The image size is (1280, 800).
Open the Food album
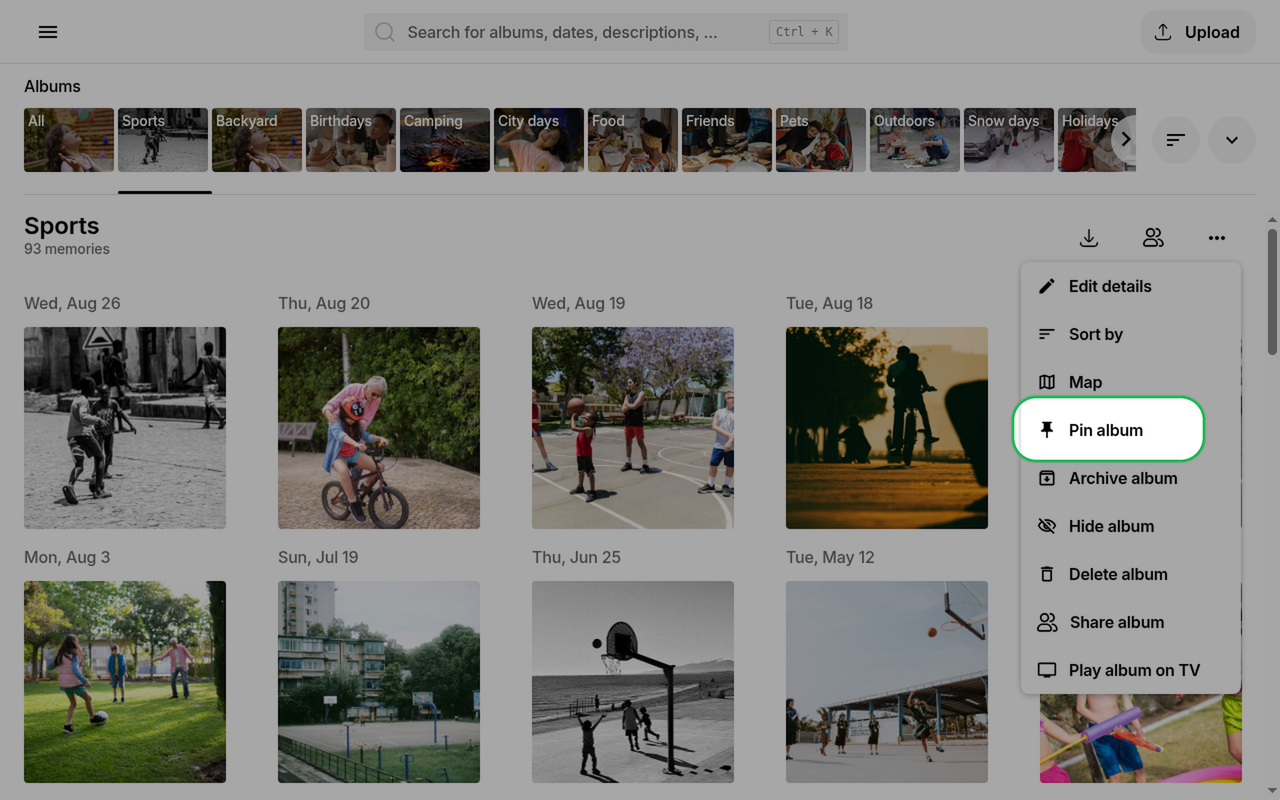point(633,140)
